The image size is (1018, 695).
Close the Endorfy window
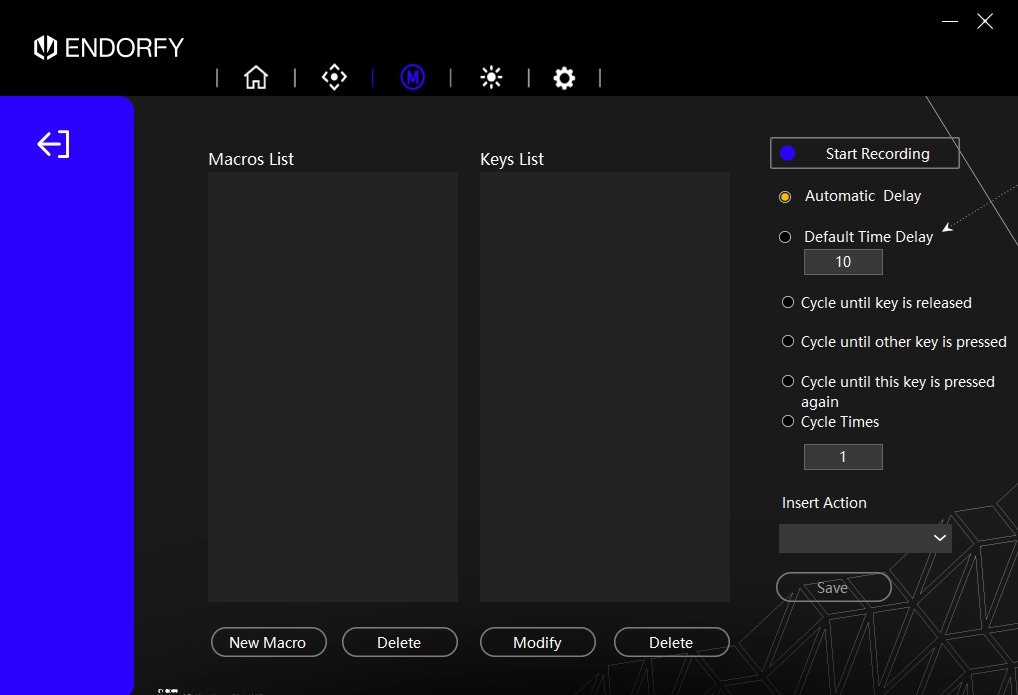point(984,21)
